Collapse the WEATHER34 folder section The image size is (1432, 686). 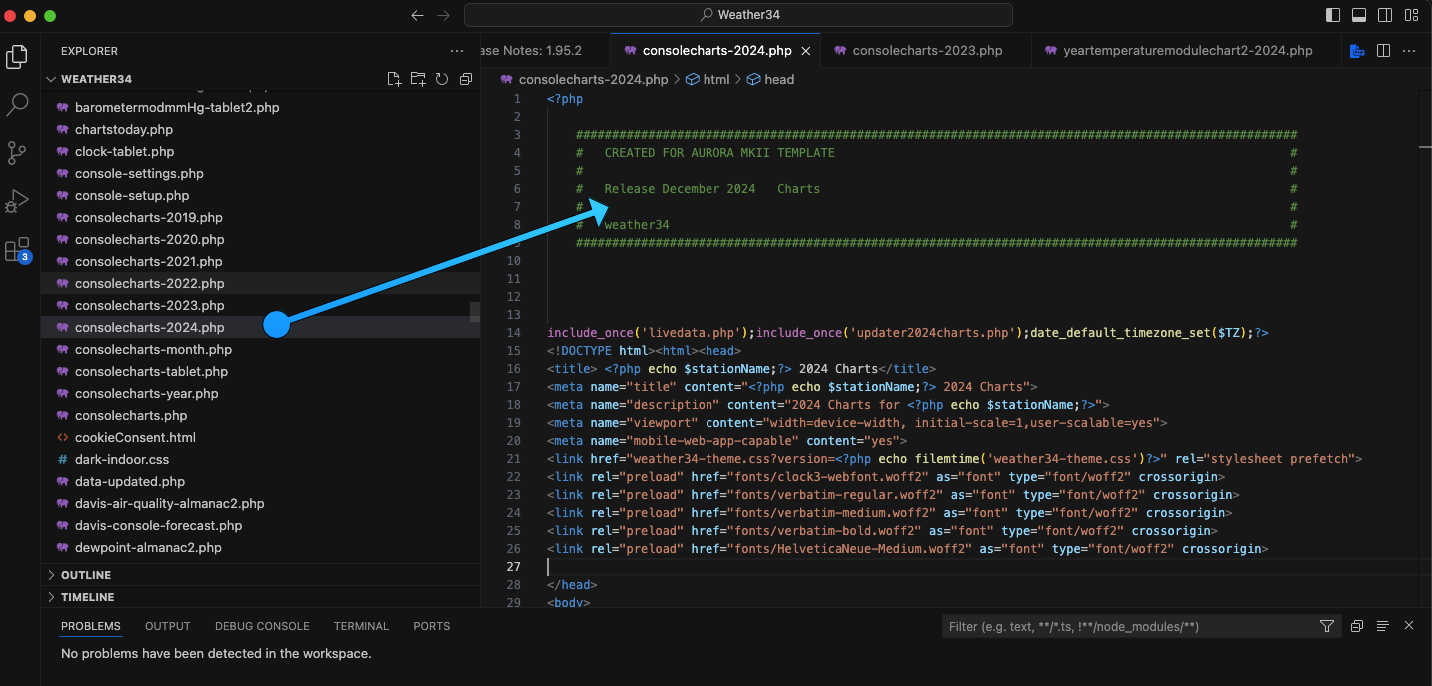pyautogui.click(x=260, y=79)
